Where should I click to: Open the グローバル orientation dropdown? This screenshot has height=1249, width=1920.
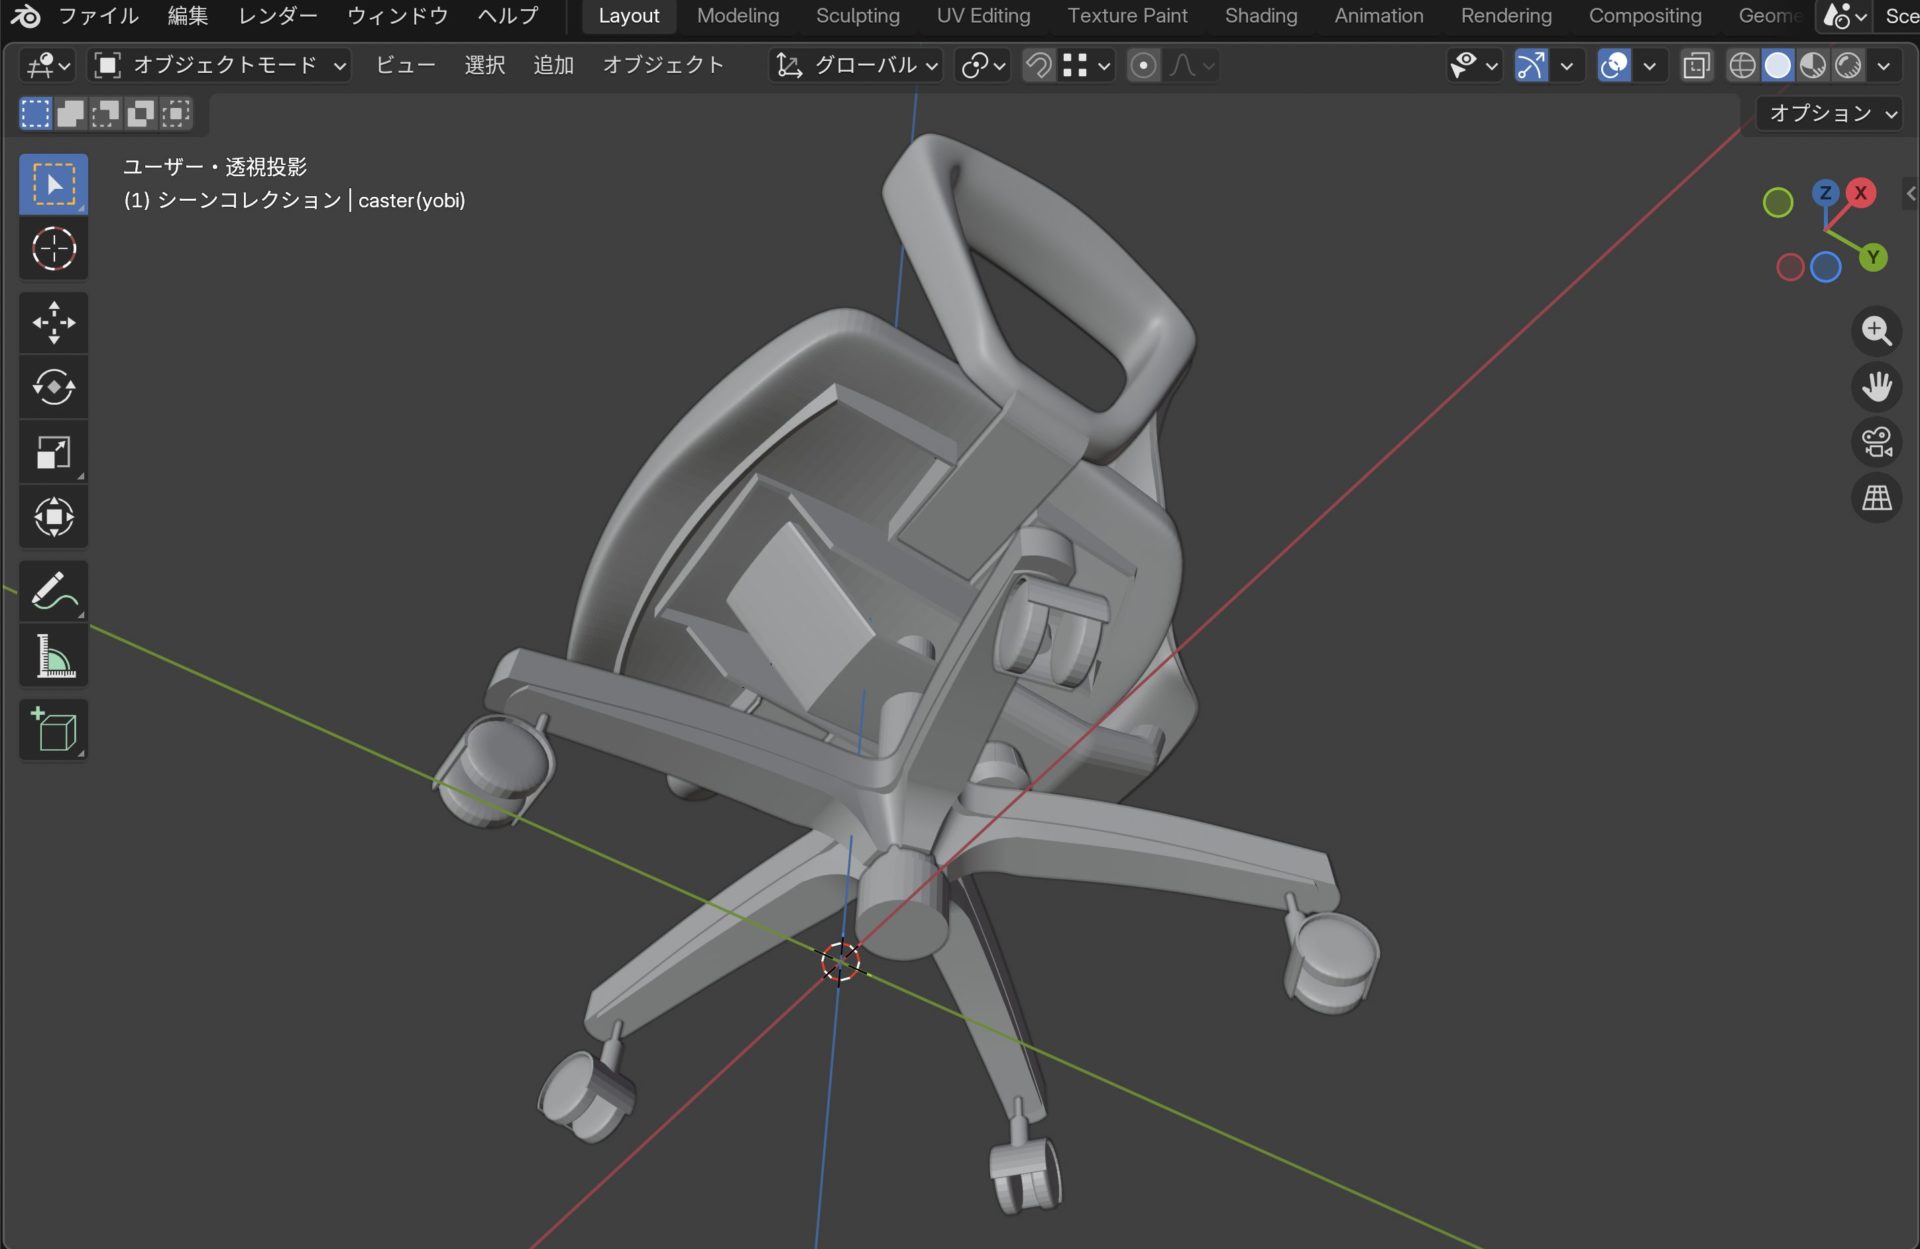tap(857, 66)
